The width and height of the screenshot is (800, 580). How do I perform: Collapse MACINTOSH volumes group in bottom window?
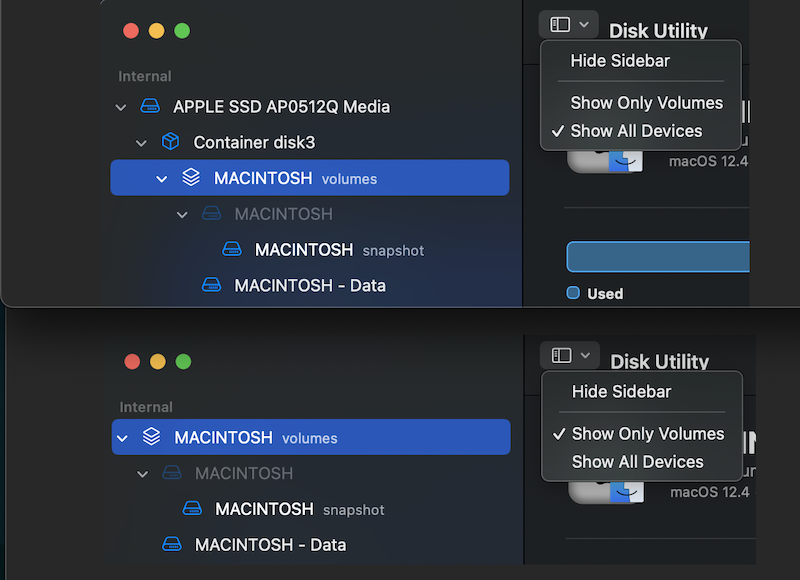122,438
